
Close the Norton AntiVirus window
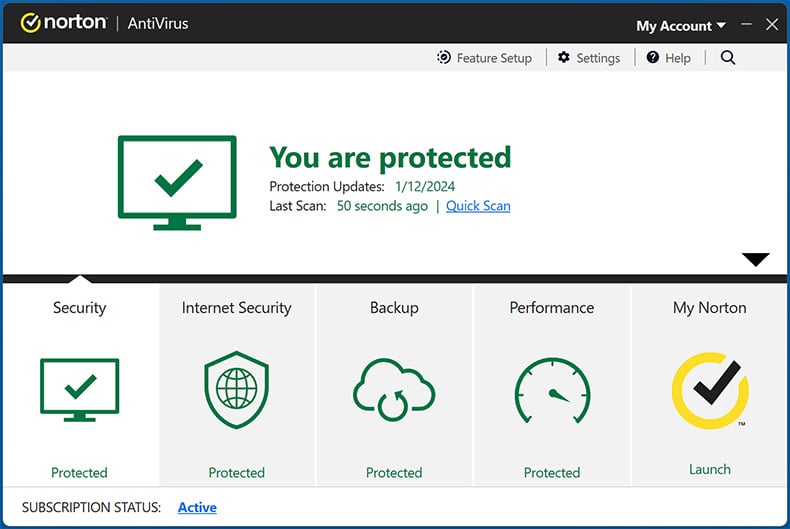pos(771,24)
